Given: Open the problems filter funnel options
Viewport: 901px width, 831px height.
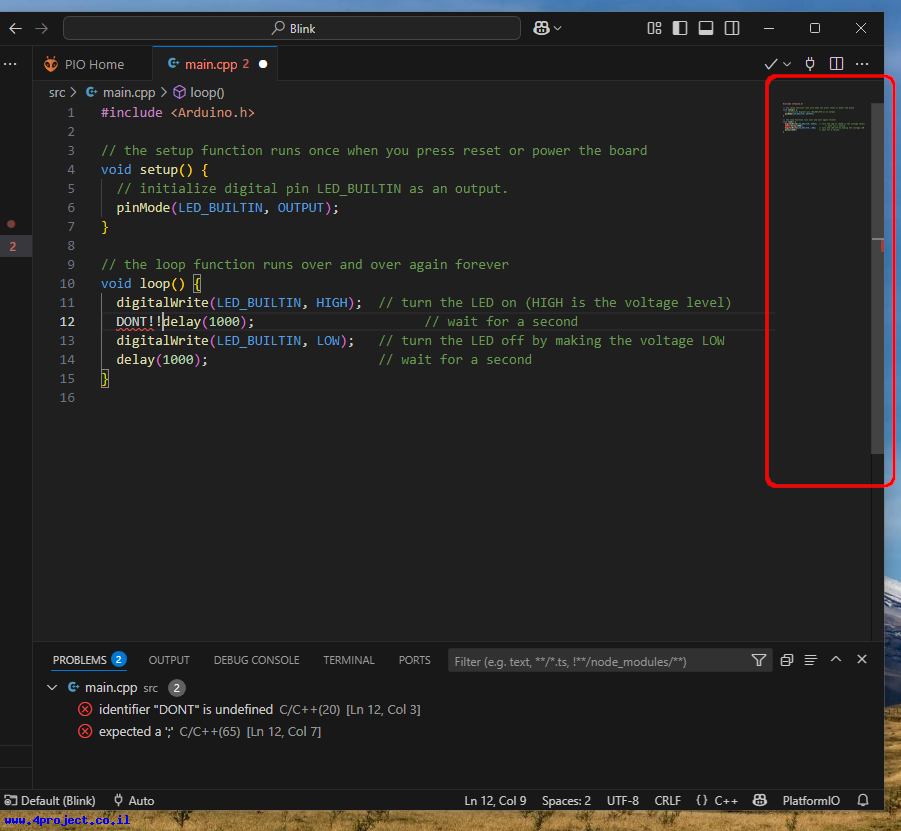Looking at the screenshot, I should point(758,660).
